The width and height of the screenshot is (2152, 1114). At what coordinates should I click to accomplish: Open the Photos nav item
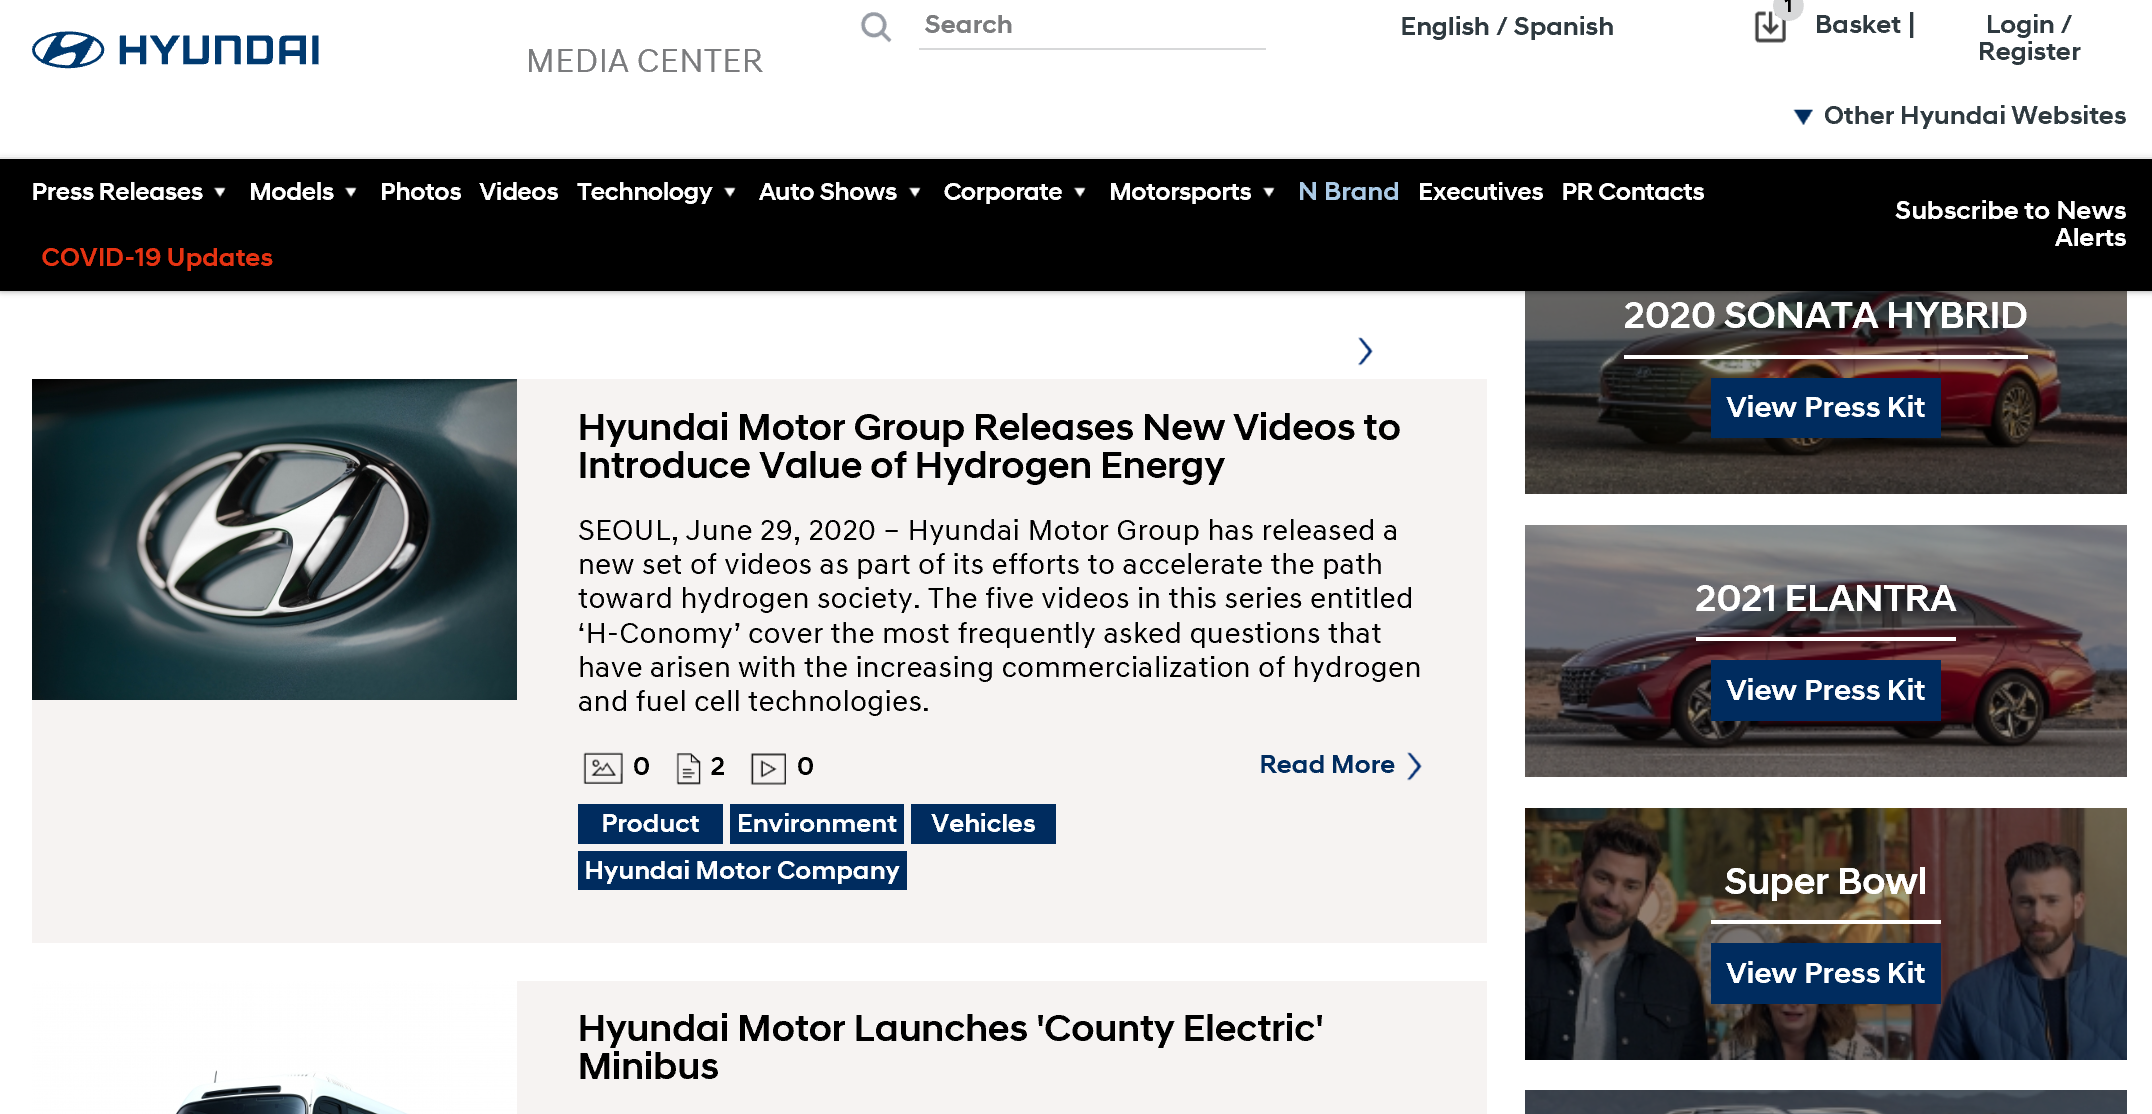(x=420, y=192)
